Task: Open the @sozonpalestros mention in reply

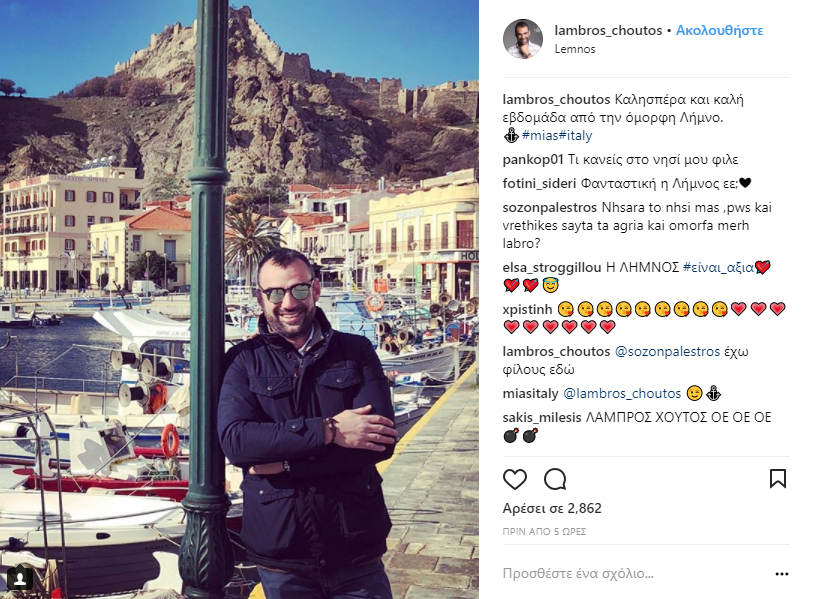Action: [x=667, y=351]
